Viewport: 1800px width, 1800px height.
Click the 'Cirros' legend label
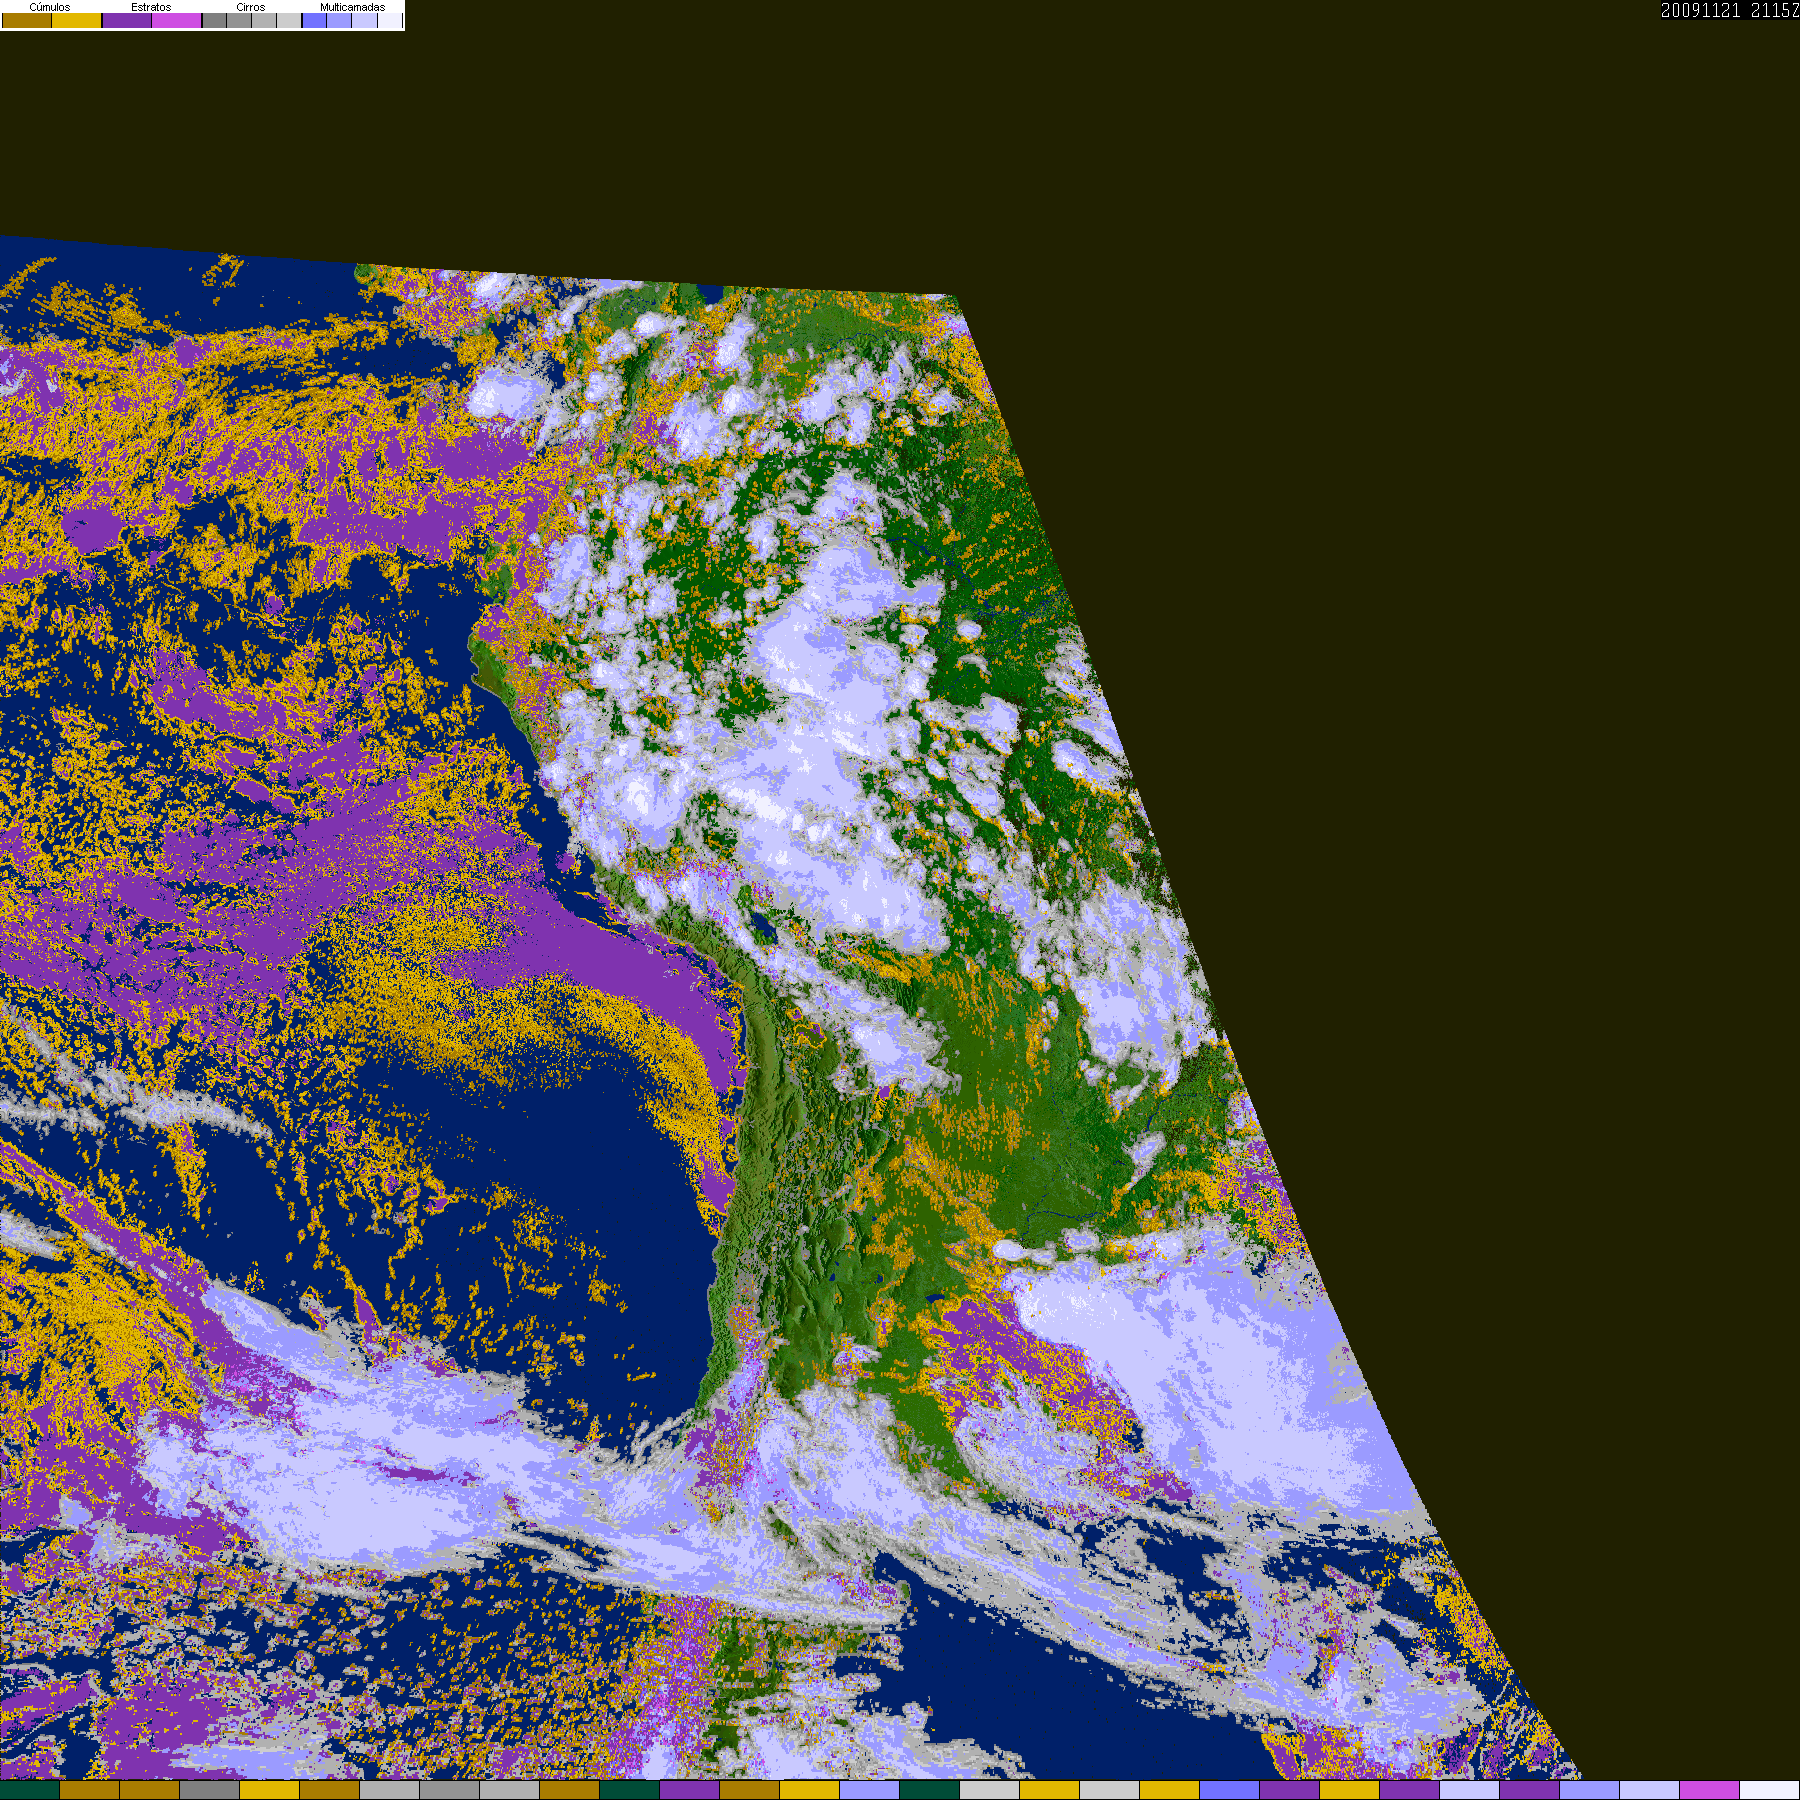pyautogui.click(x=251, y=7)
